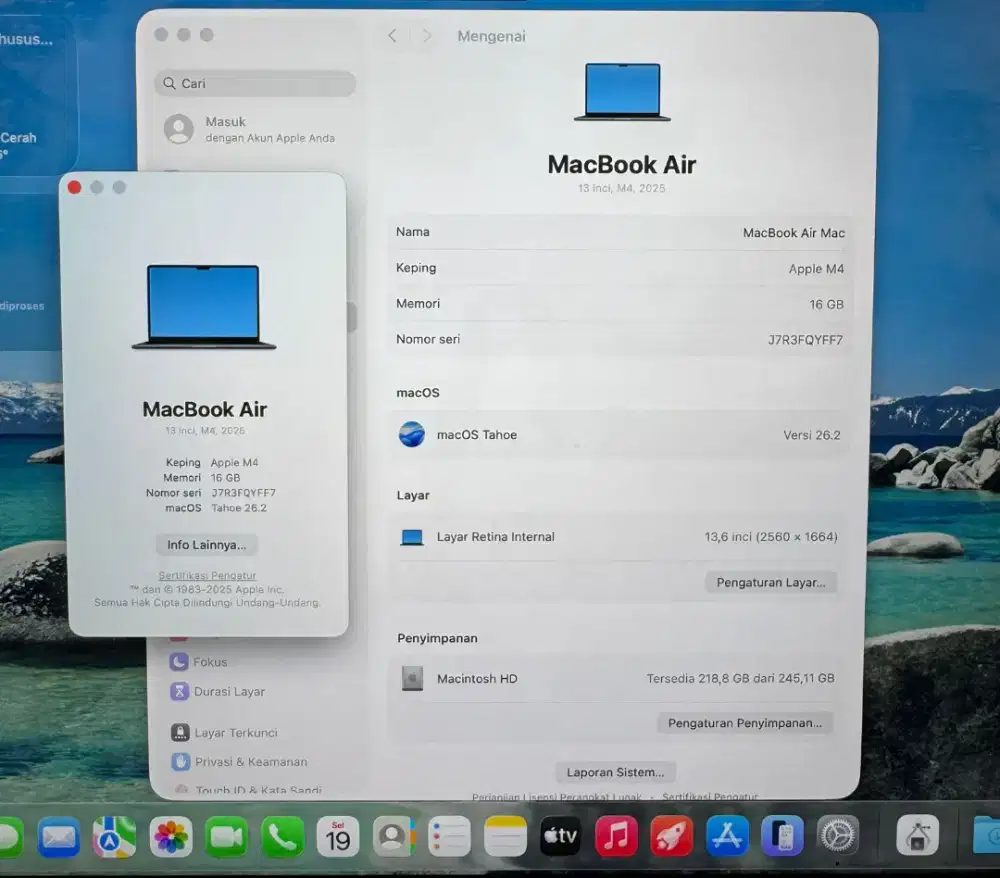The height and width of the screenshot is (878, 1000).
Task: Close the small About This Mac window
Action: 74,187
